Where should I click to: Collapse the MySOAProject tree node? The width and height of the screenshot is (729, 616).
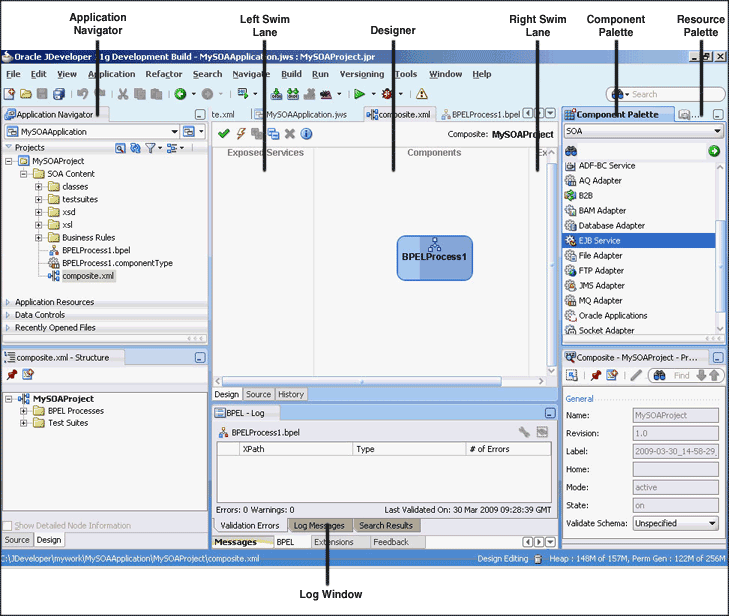tap(8, 161)
